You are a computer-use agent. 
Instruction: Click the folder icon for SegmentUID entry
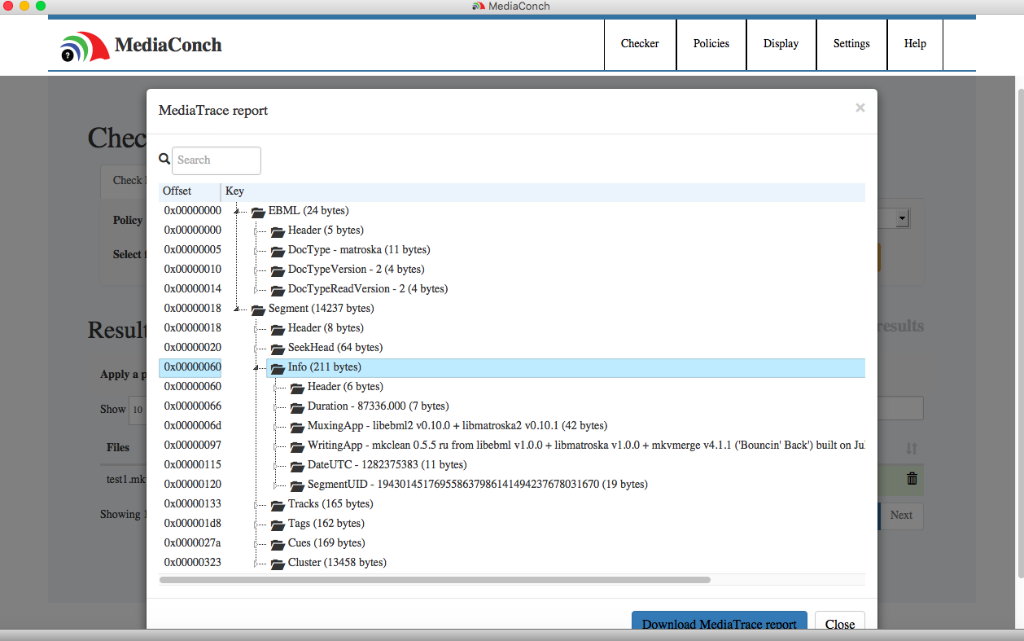297,486
